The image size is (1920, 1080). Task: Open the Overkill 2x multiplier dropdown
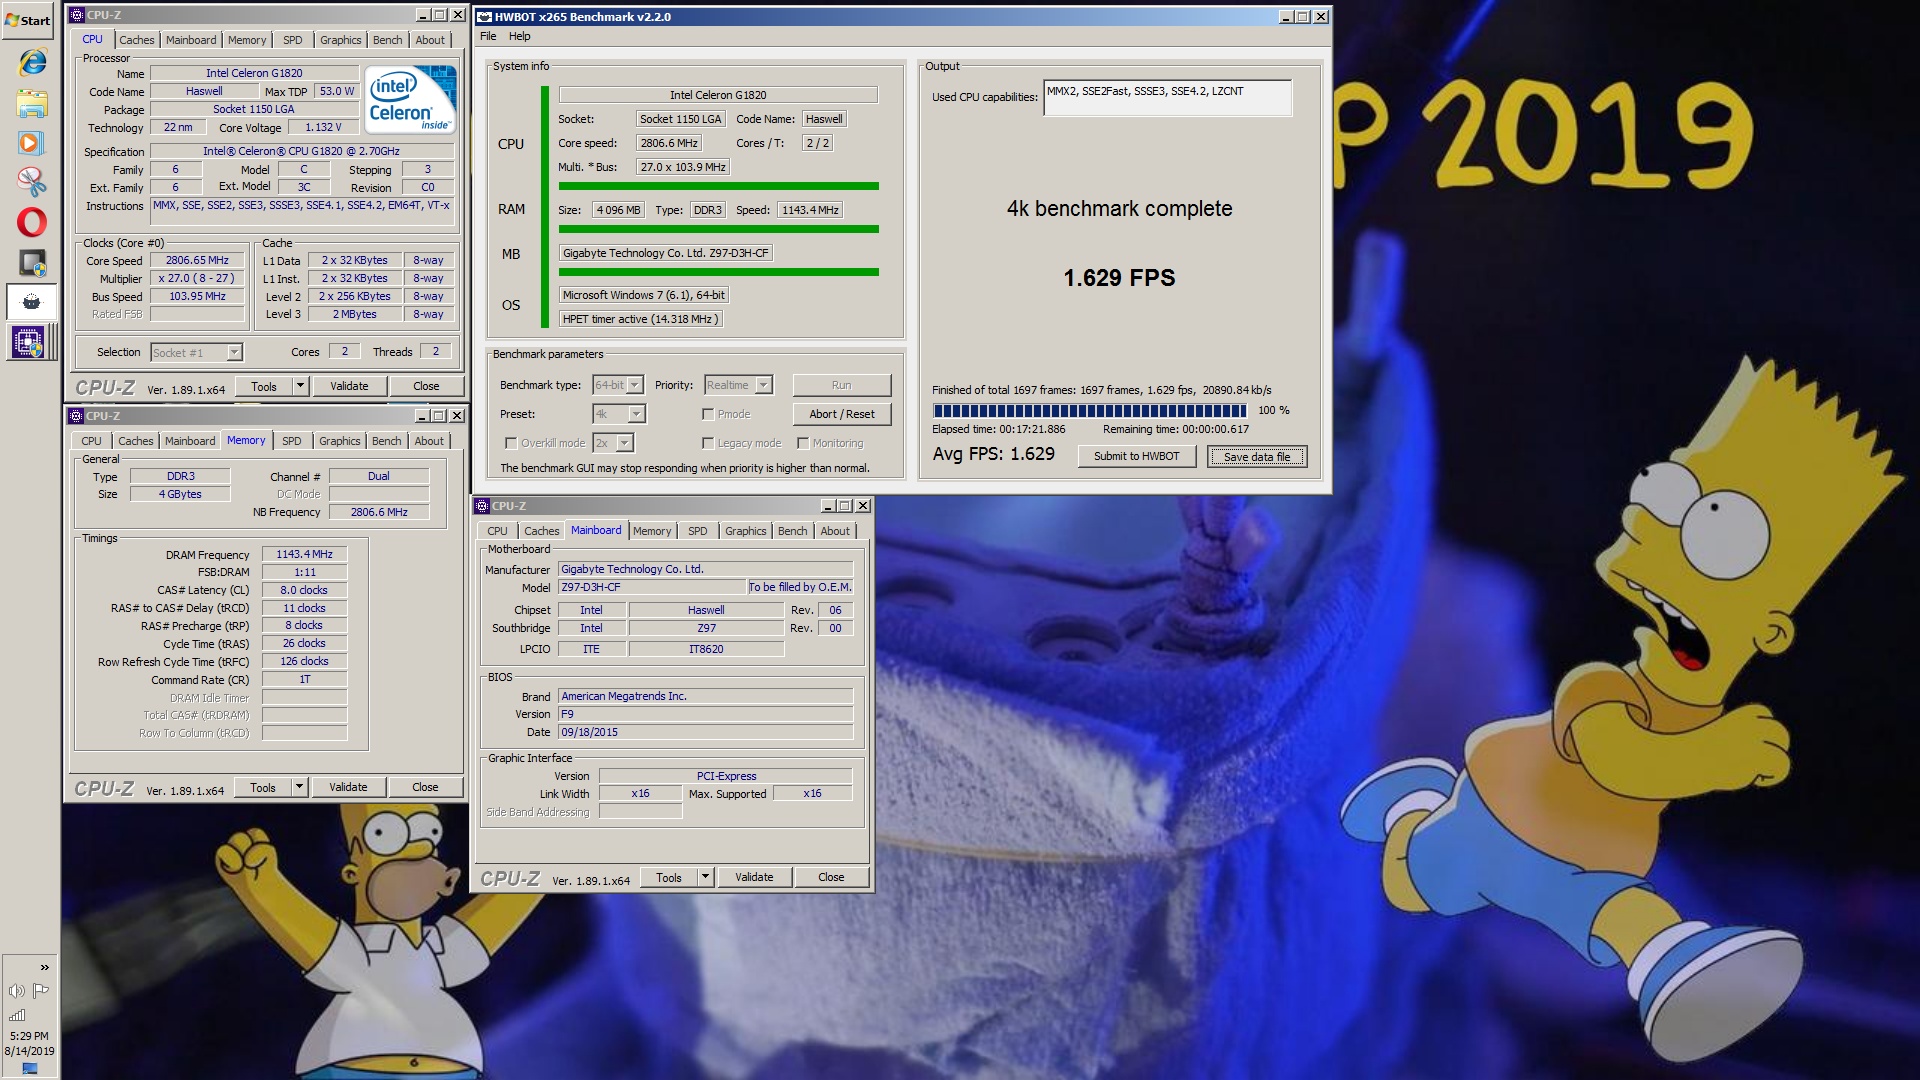[x=624, y=443]
